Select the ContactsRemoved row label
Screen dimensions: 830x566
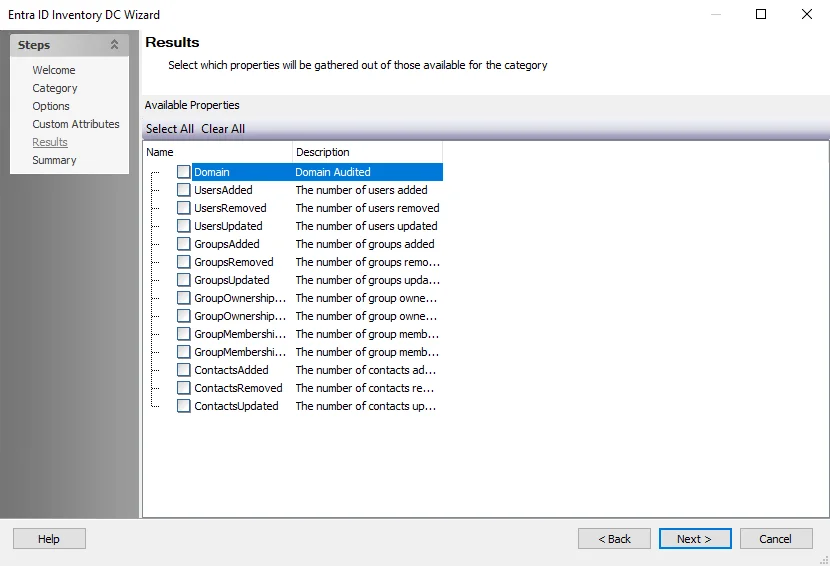238,388
